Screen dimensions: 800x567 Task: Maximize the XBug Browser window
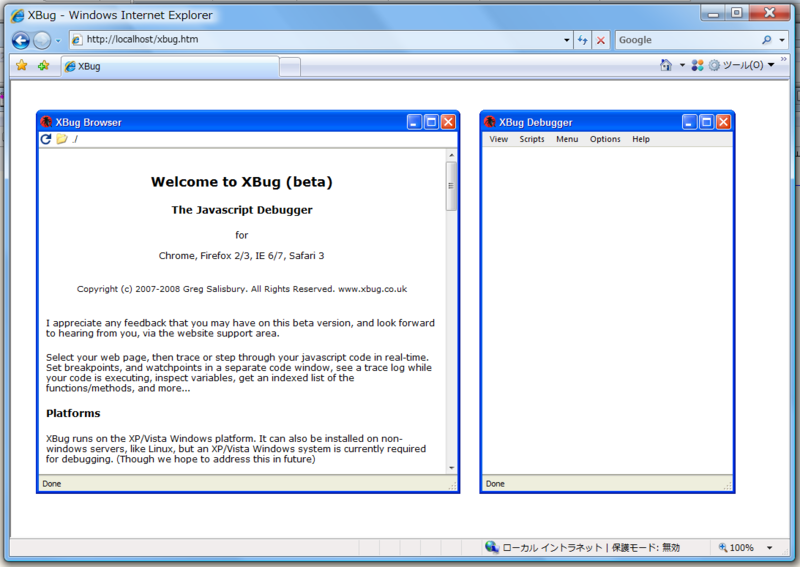431,122
